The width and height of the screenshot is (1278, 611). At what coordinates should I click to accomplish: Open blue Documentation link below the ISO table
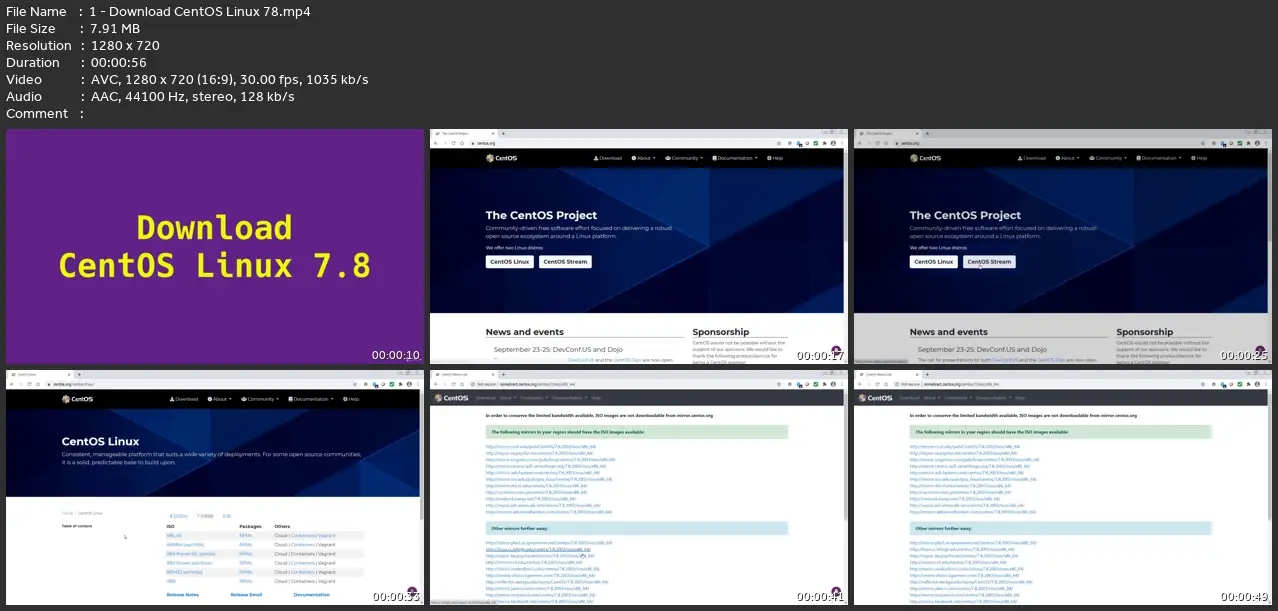[312, 595]
